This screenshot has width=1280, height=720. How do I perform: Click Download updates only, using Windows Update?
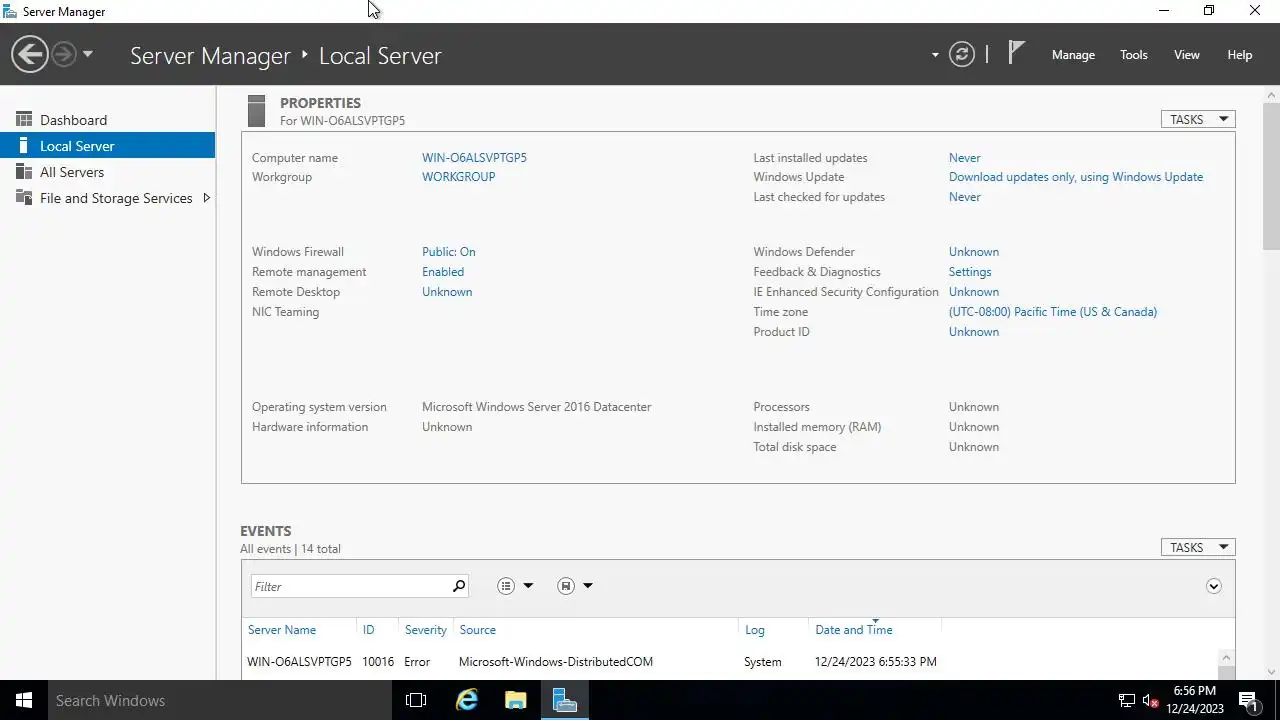coord(1076,177)
